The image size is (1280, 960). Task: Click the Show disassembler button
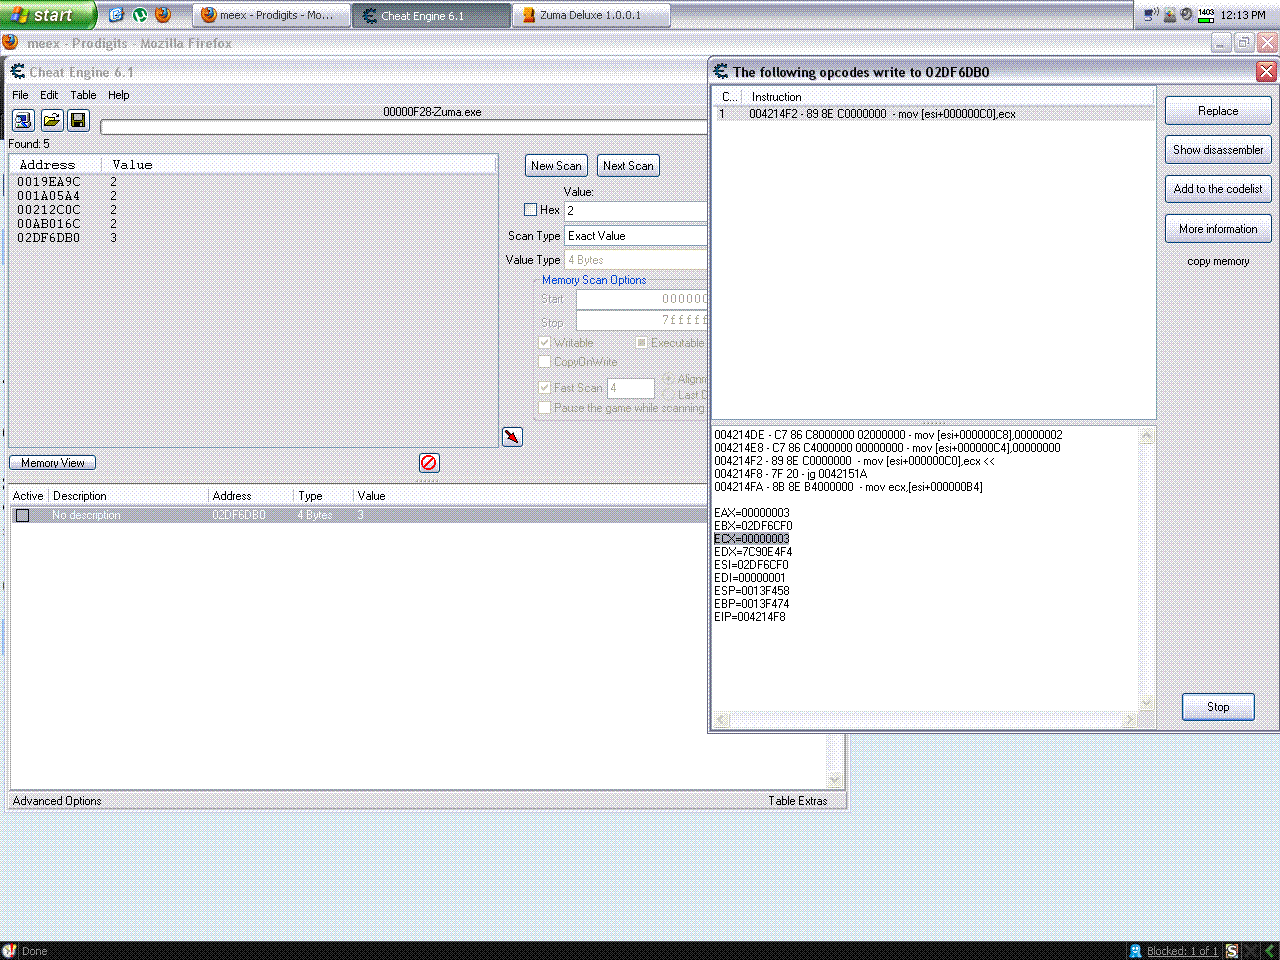pyautogui.click(x=1218, y=150)
